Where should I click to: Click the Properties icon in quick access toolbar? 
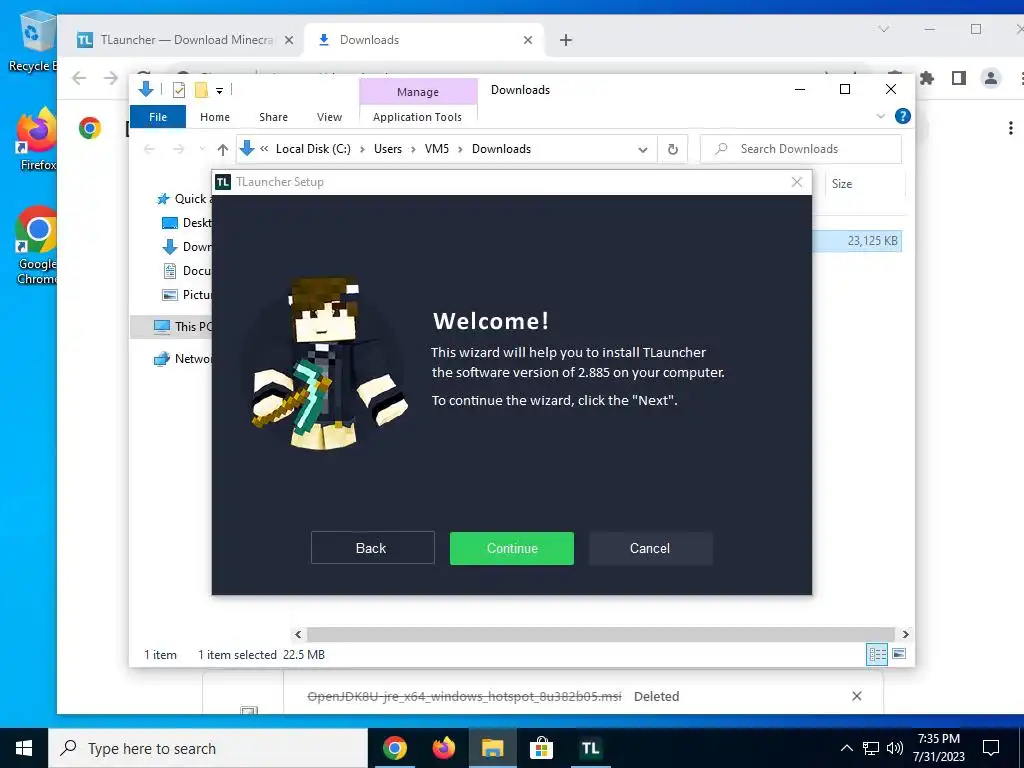pyautogui.click(x=179, y=90)
